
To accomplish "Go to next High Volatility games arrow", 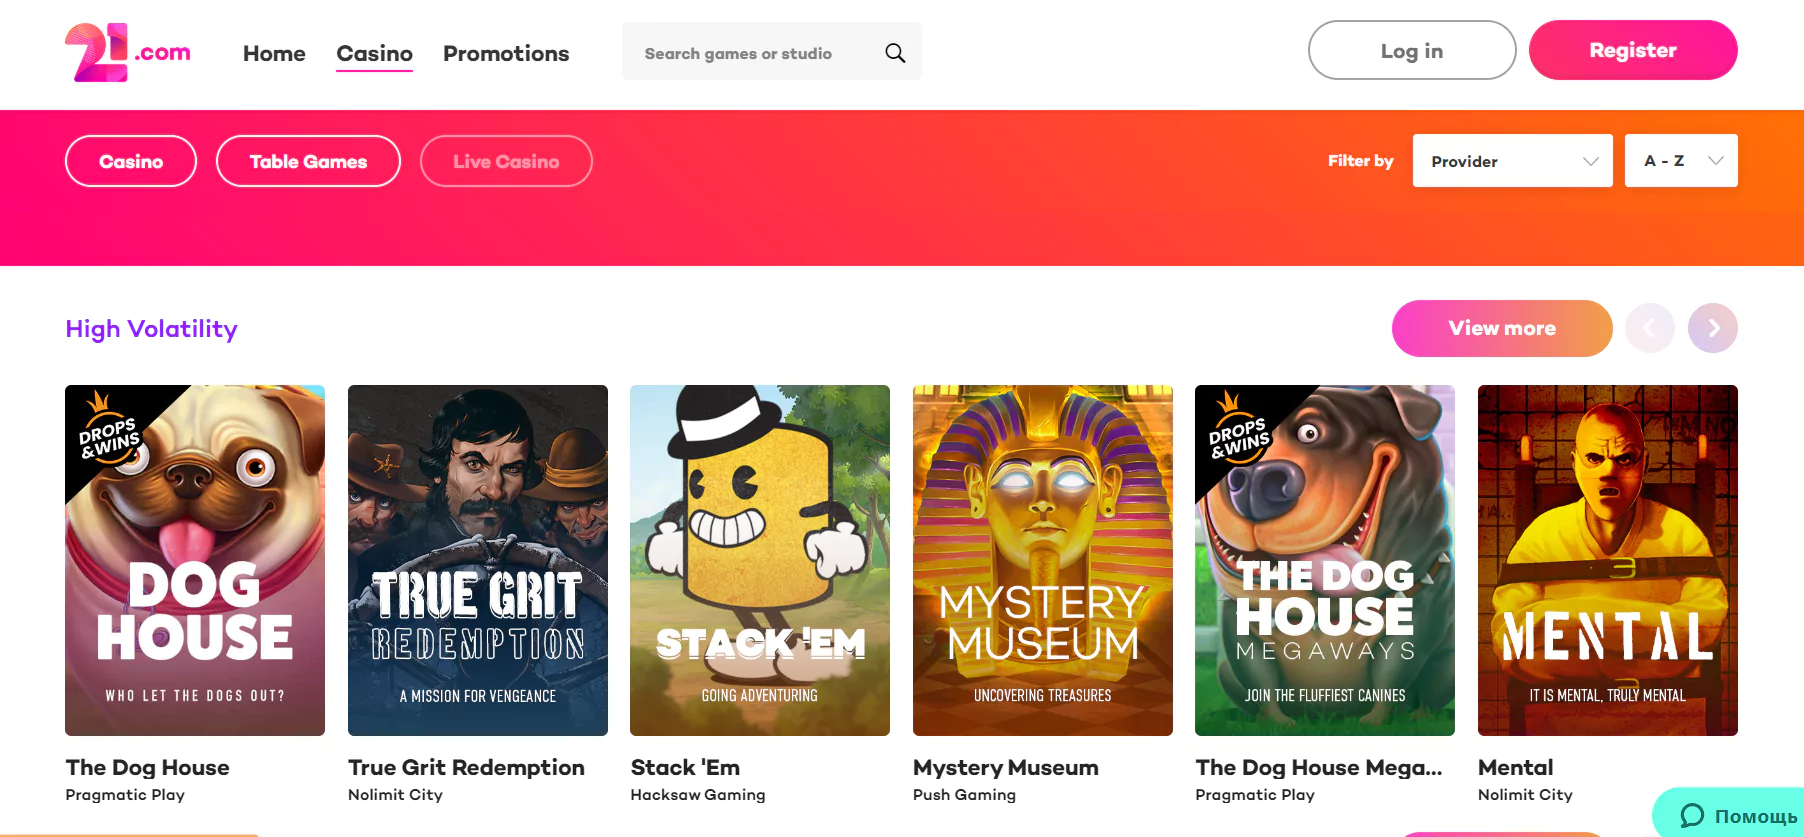I will tap(1713, 328).
